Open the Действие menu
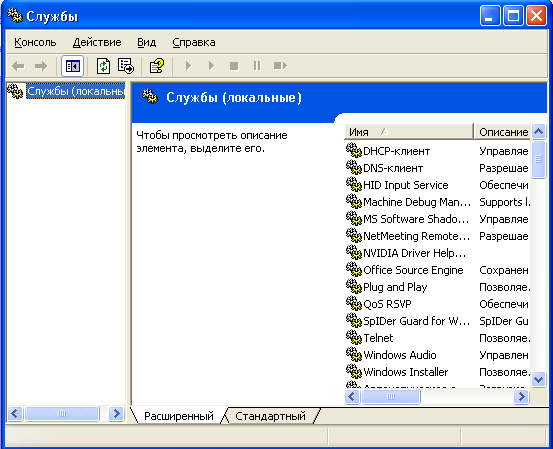This screenshot has width=553, height=449. click(97, 42)
